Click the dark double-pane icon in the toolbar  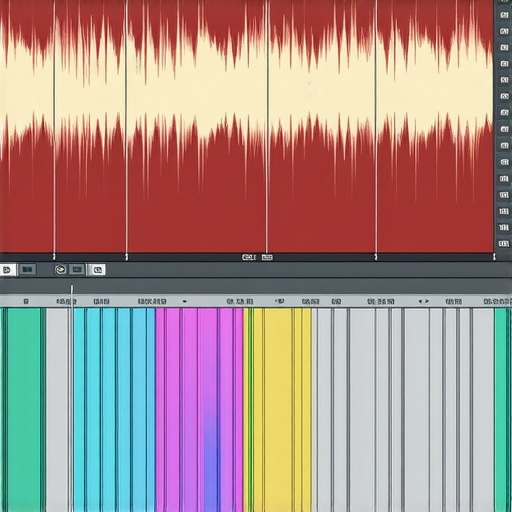pyautogui.click(x=27, y=269)
